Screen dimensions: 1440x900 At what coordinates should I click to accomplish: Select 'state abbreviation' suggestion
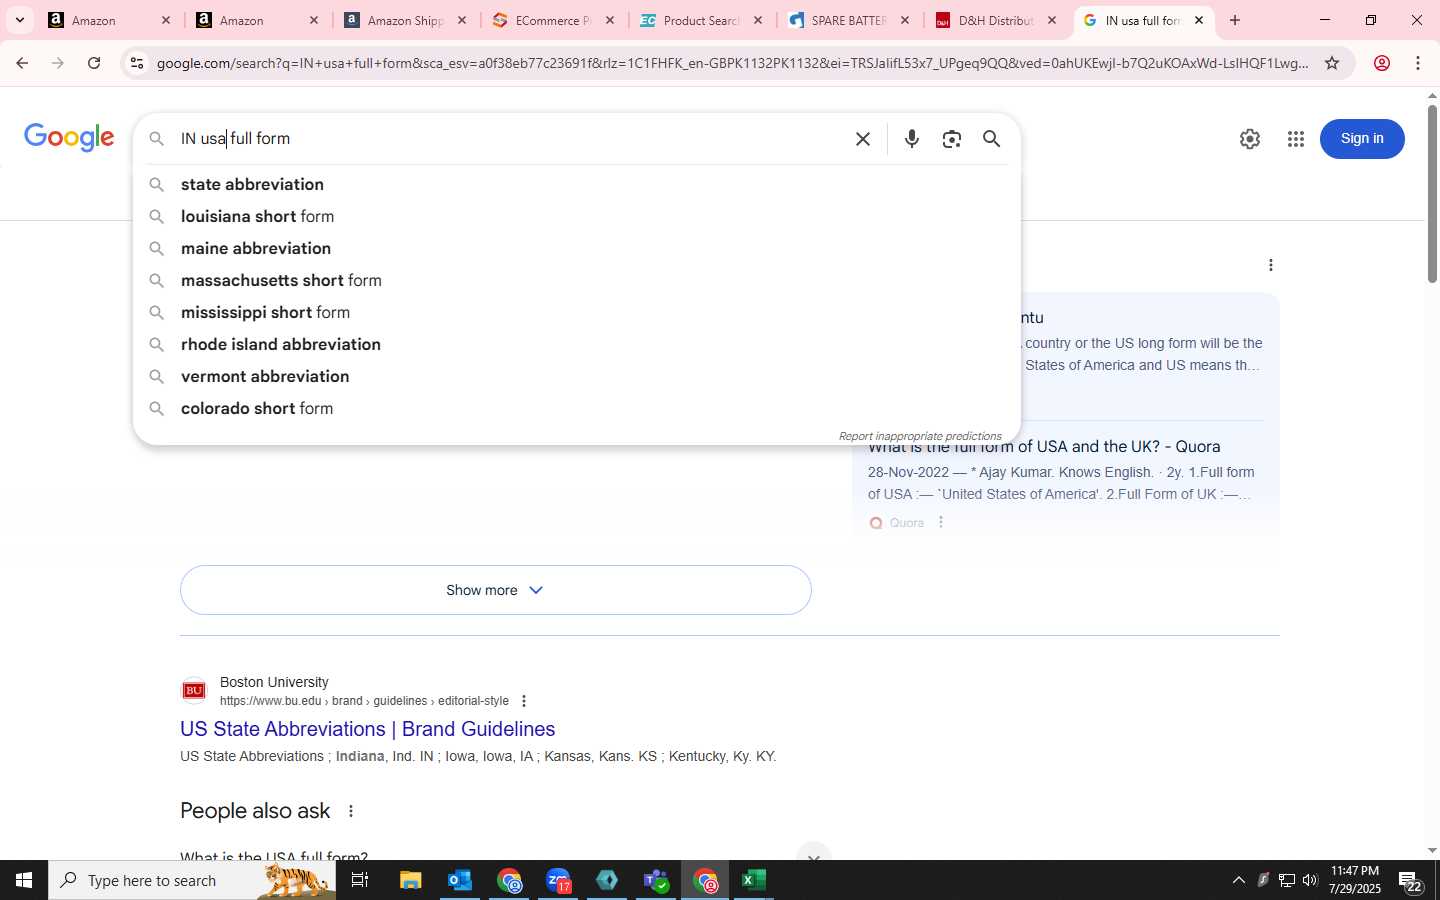click(576, 184)
